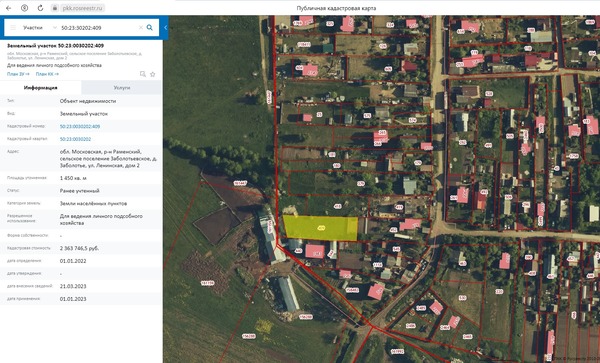Click the lock icon in address bar
Viewport: 600px width, 363px height.
[x=55, y=8]
